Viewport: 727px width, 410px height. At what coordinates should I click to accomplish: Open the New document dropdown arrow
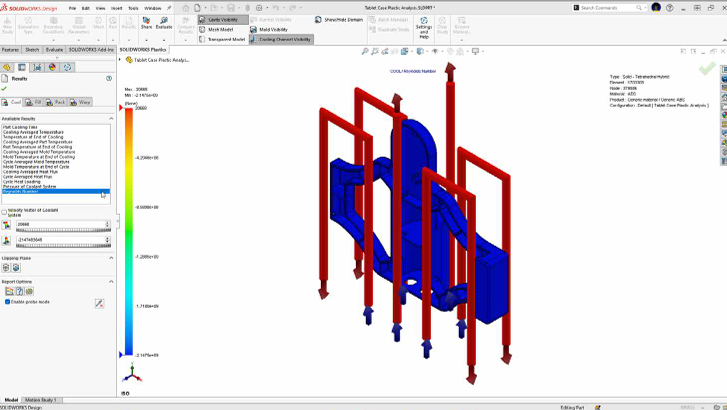click(x=204, y=8)
